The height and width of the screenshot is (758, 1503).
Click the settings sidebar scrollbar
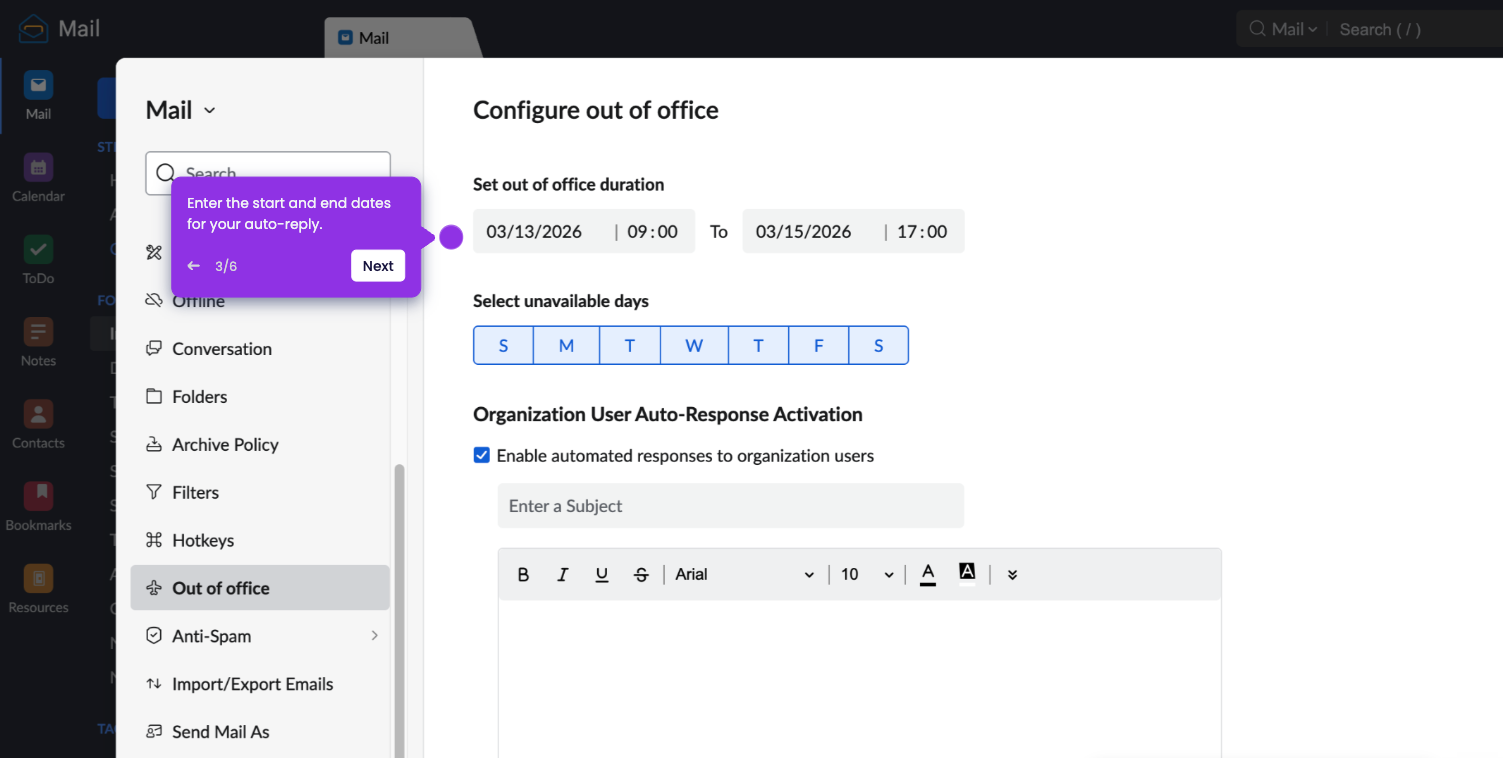click(x=401, y=610)
